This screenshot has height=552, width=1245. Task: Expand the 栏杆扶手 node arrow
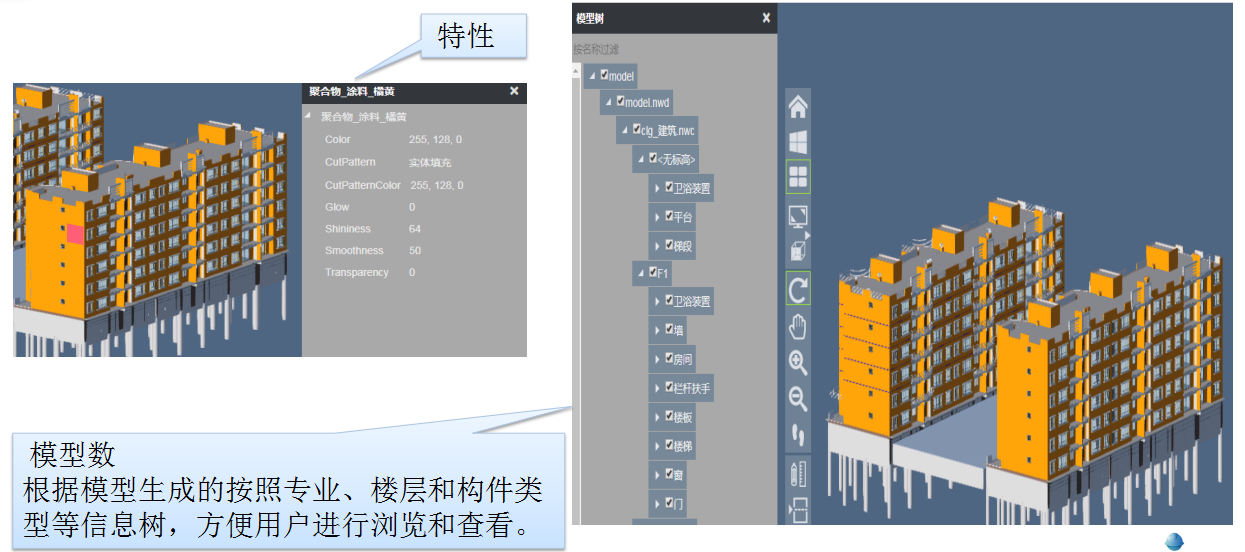point(657,388)
